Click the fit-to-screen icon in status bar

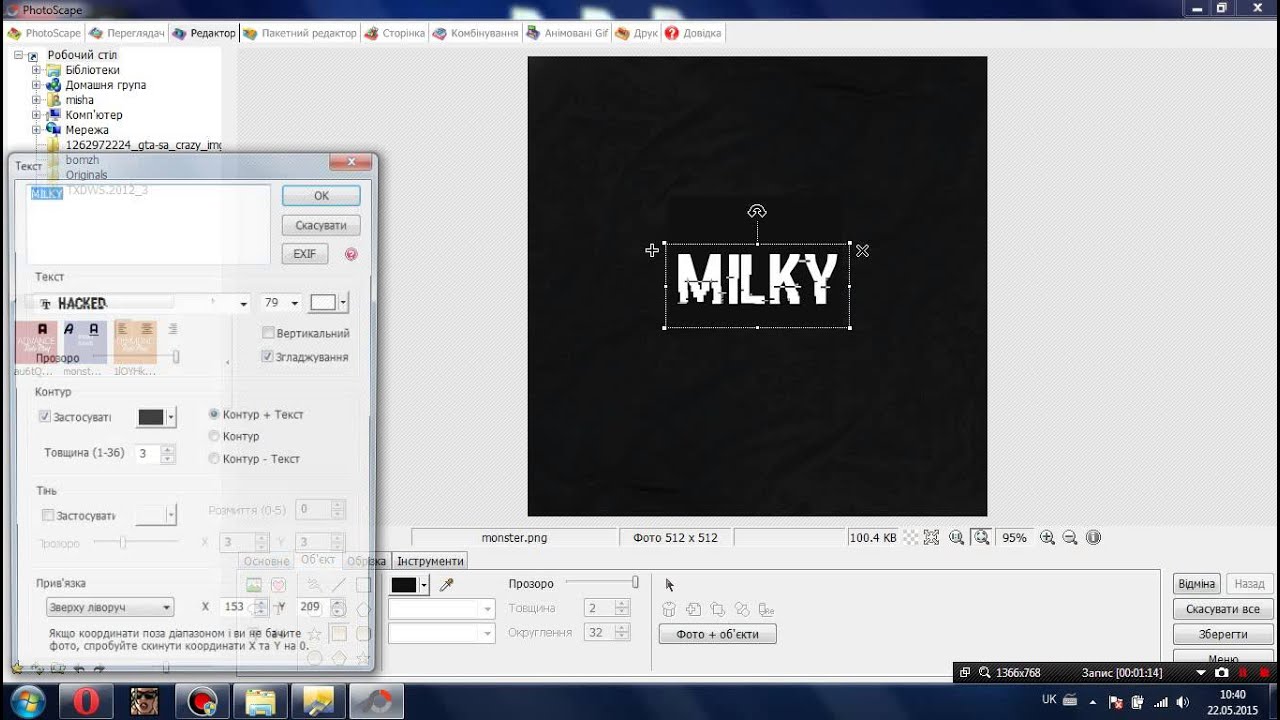coord(931,537)
